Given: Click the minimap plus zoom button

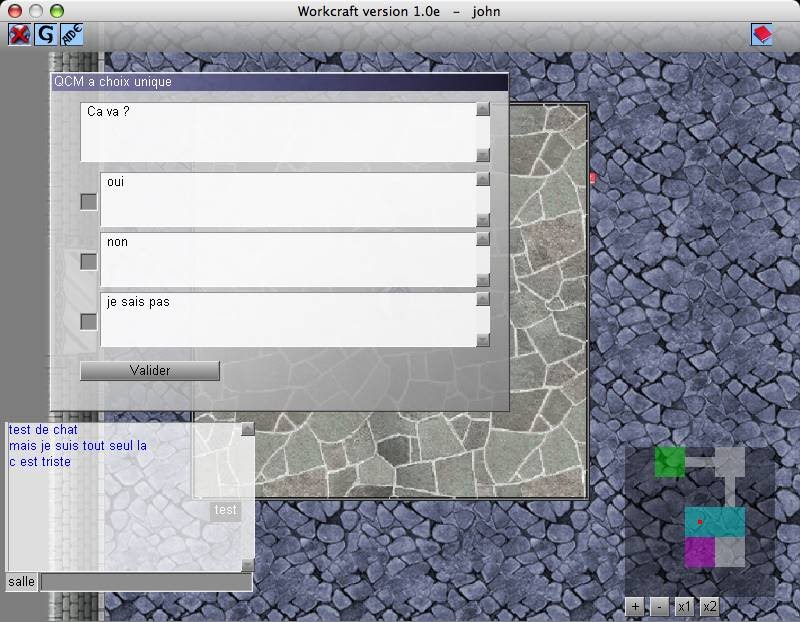Looking at the screenshot, I should (x=635, y=607).
